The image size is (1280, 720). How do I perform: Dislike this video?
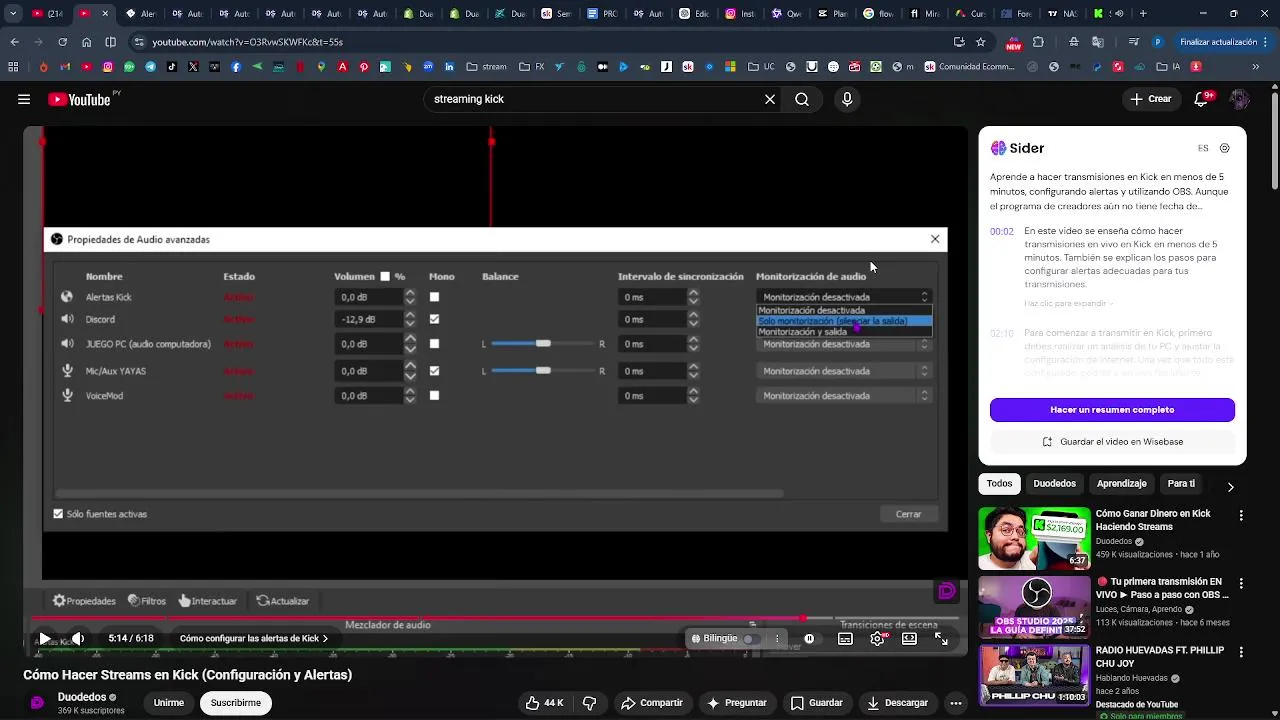tap(589, 703)
